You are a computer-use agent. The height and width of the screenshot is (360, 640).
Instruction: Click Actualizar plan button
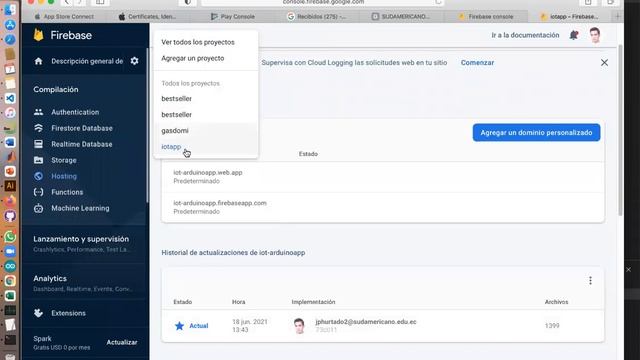[122, 342]
